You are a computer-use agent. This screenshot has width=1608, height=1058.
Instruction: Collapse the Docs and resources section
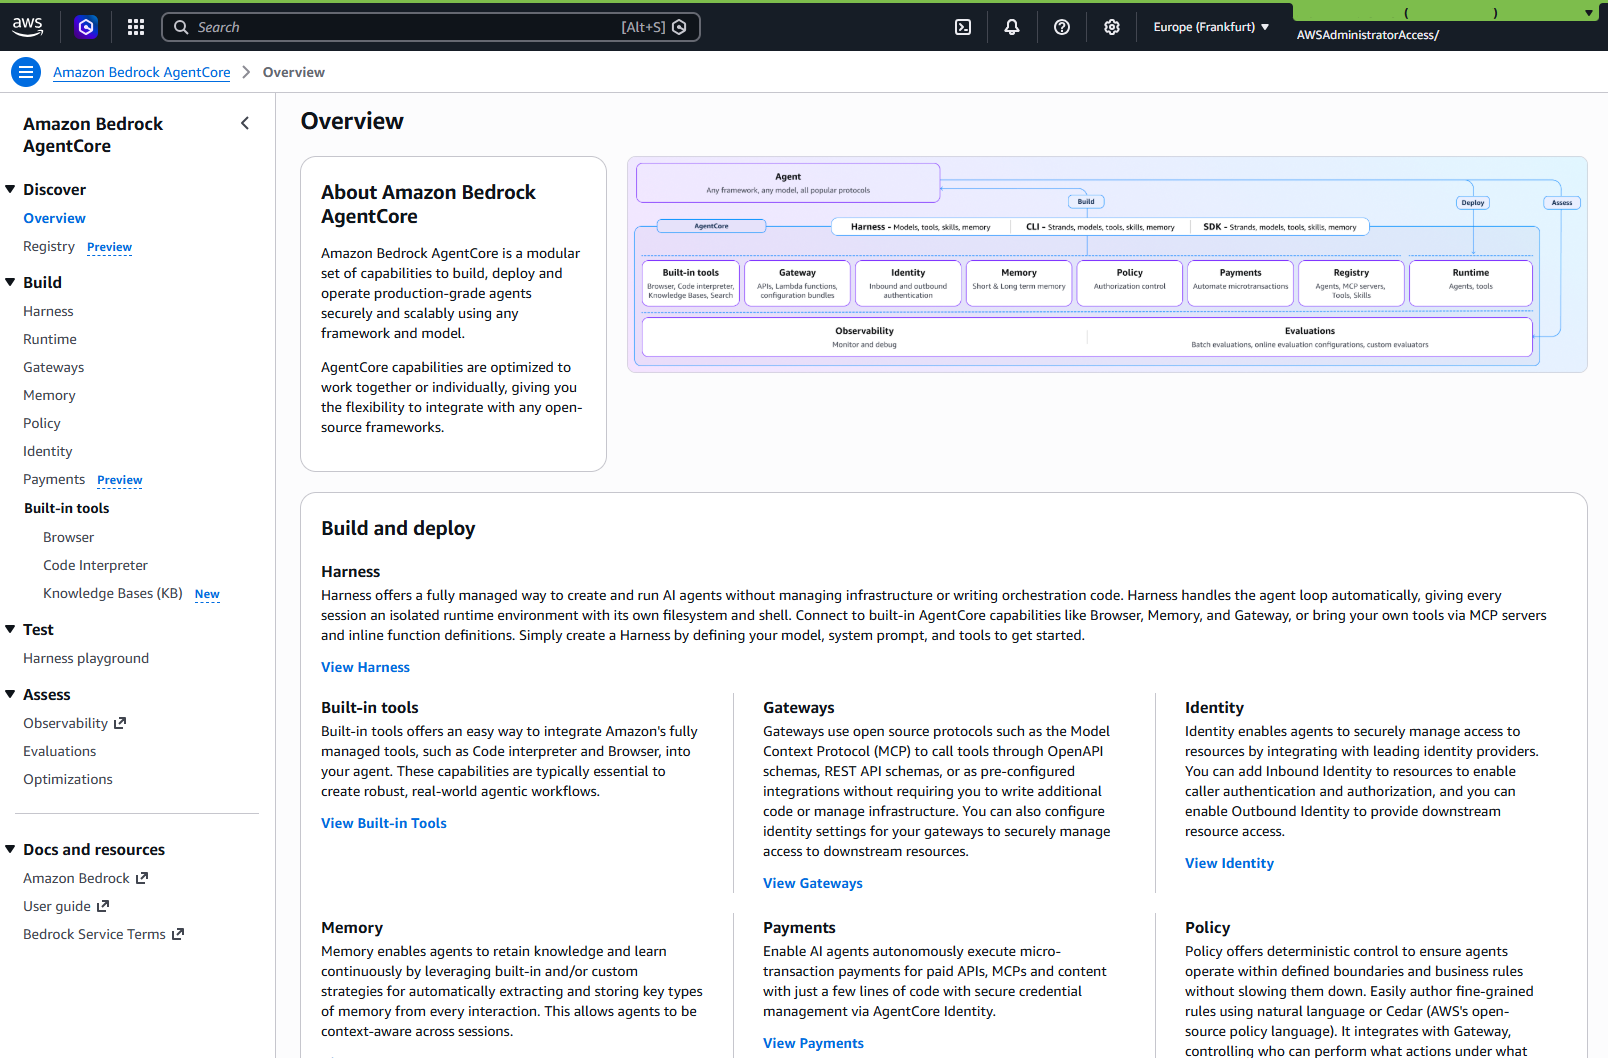click(10, 849)
